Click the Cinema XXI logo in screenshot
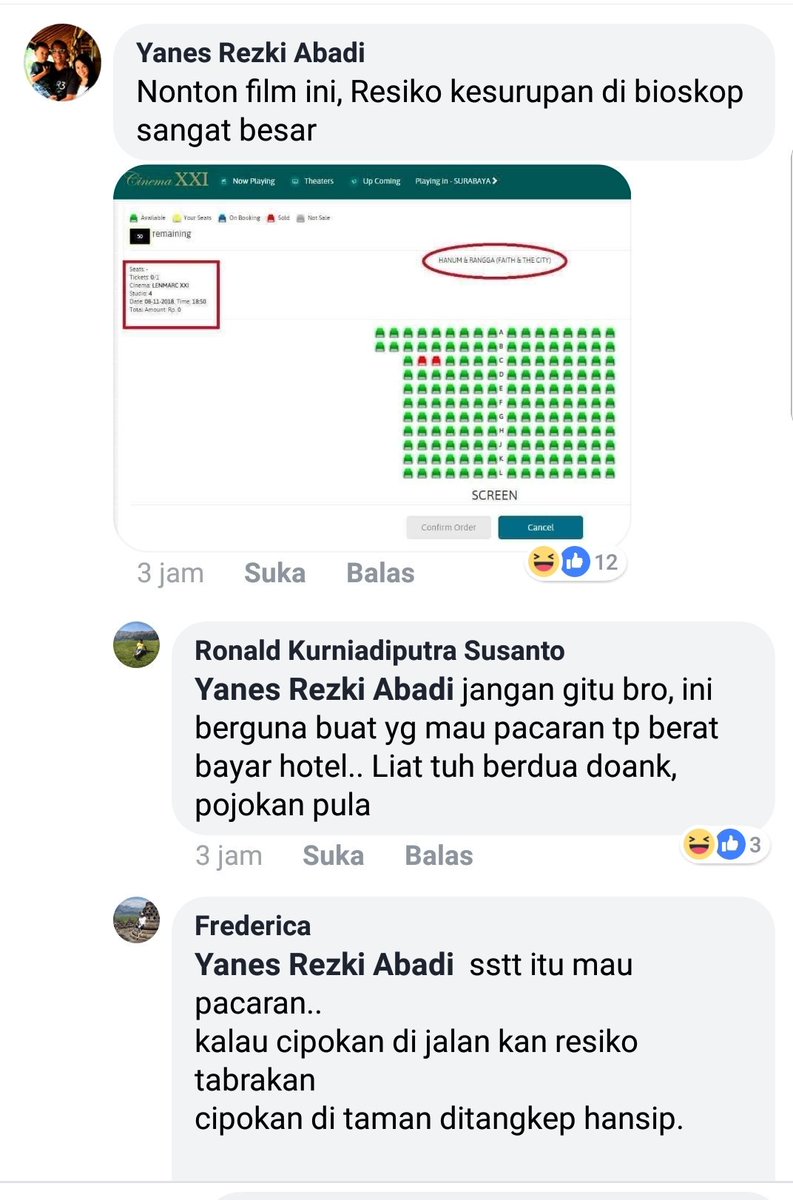Screen dimensions: 793x1200 click(166, 181)
